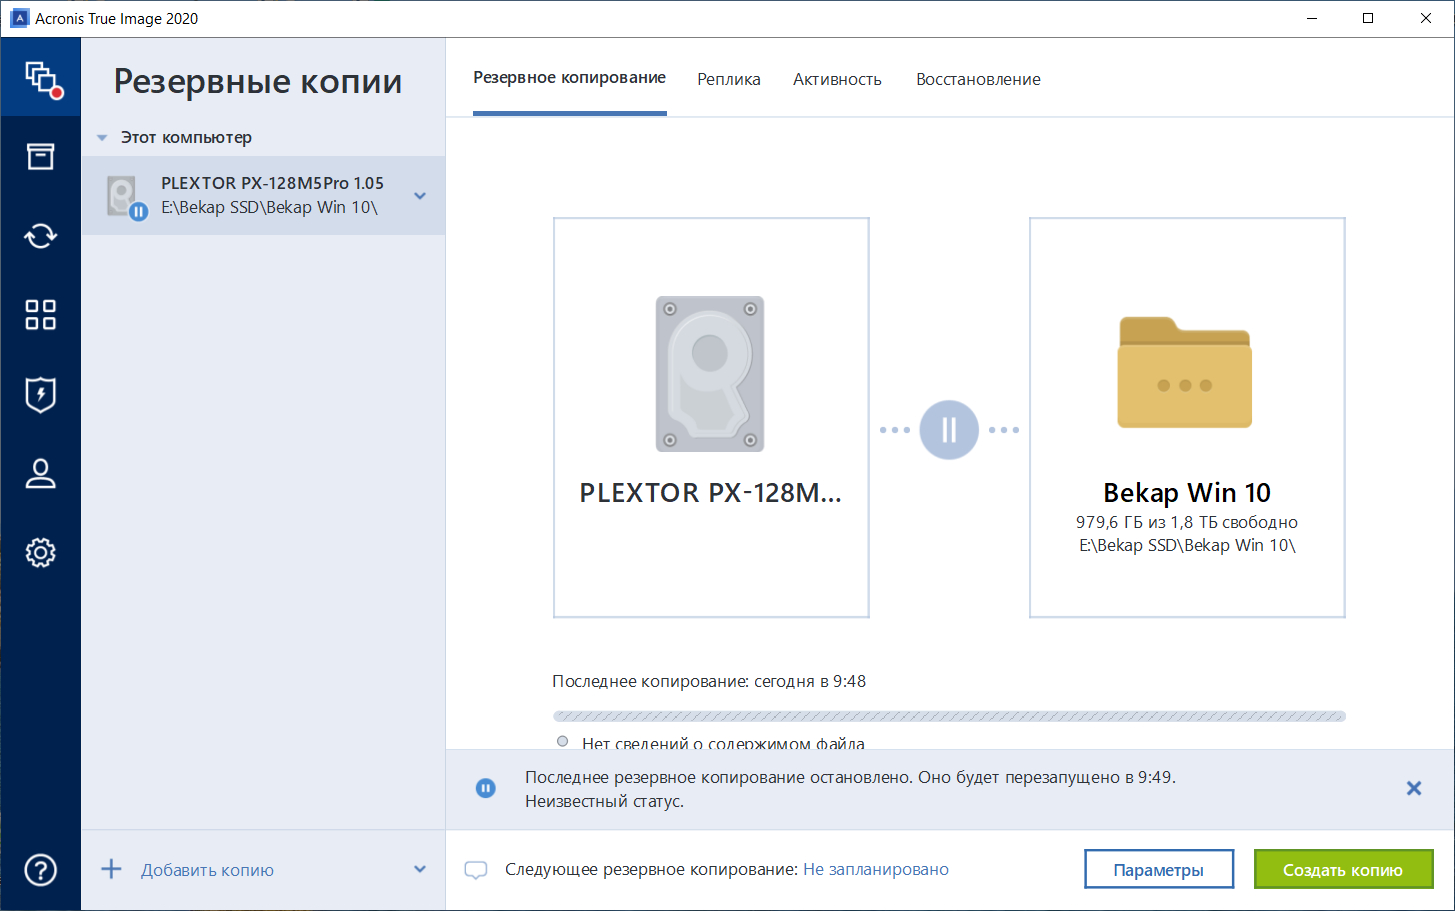Open the Backup section in sidebar

41,77
